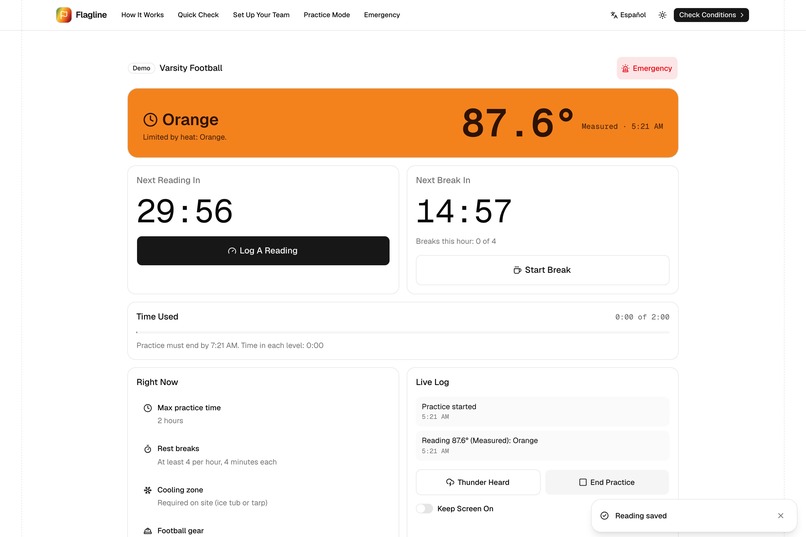Image resolution: width=806 pixels, height=537 pixels.
Task: Click the '2 hours' value
Action: tap(170, 421)
